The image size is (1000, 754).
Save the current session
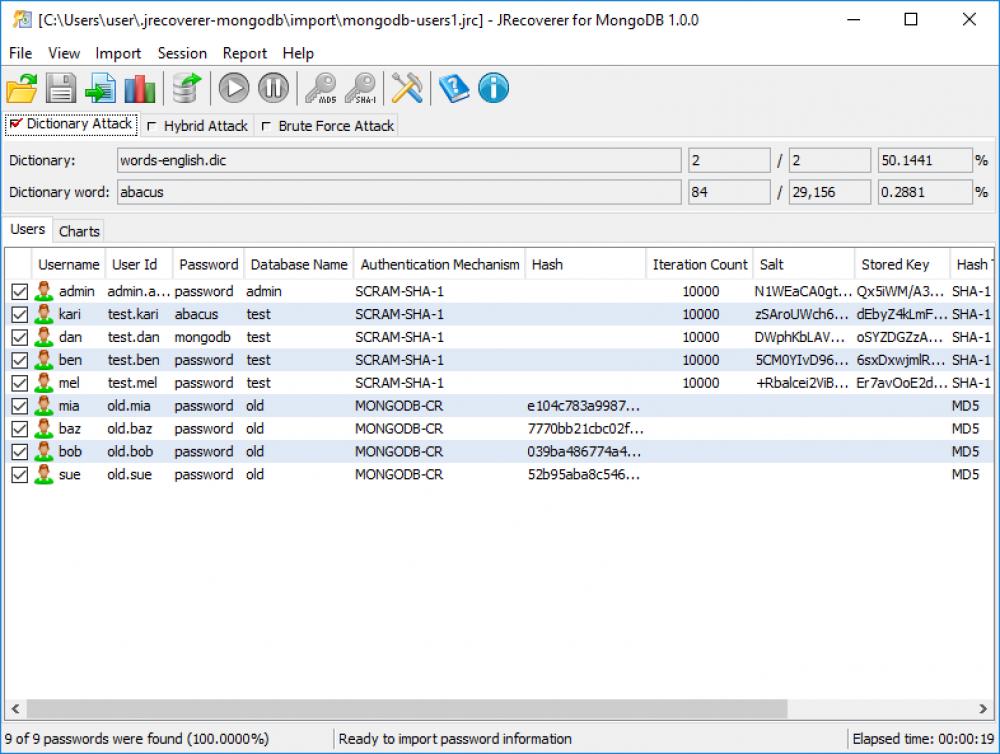pos(60,88)
